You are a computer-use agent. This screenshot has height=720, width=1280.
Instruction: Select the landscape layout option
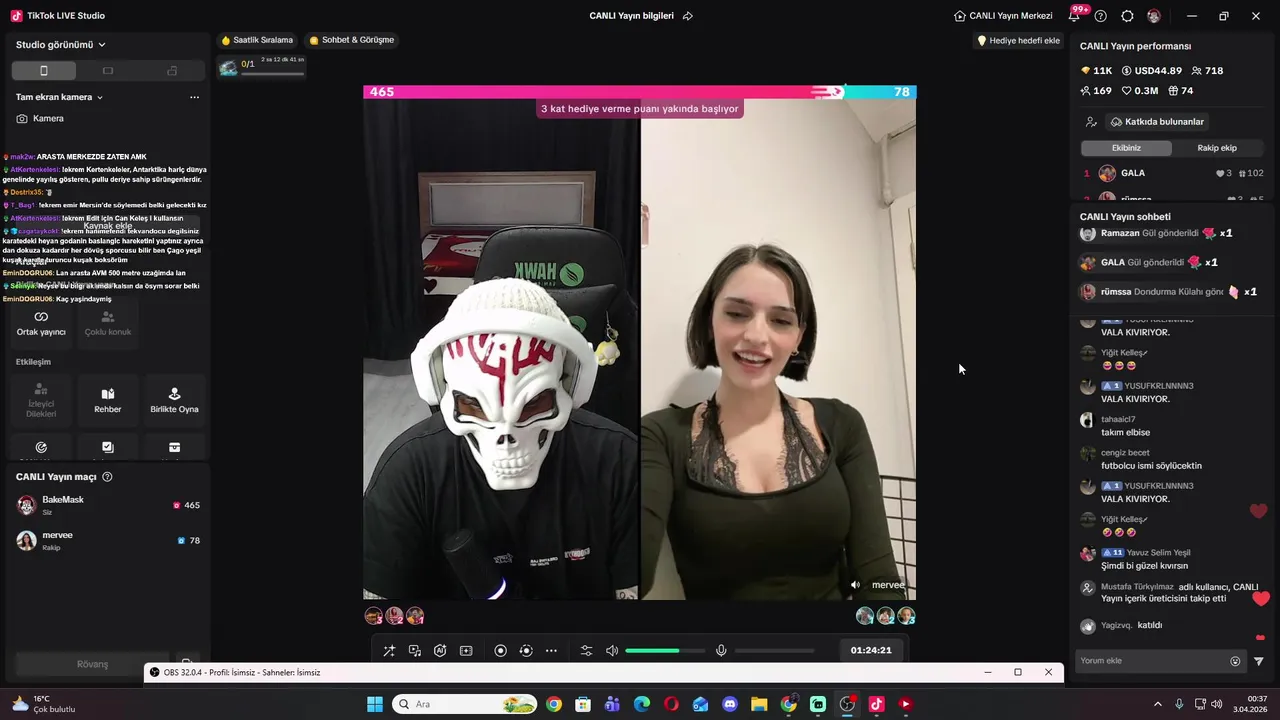(x=108, y=71)
